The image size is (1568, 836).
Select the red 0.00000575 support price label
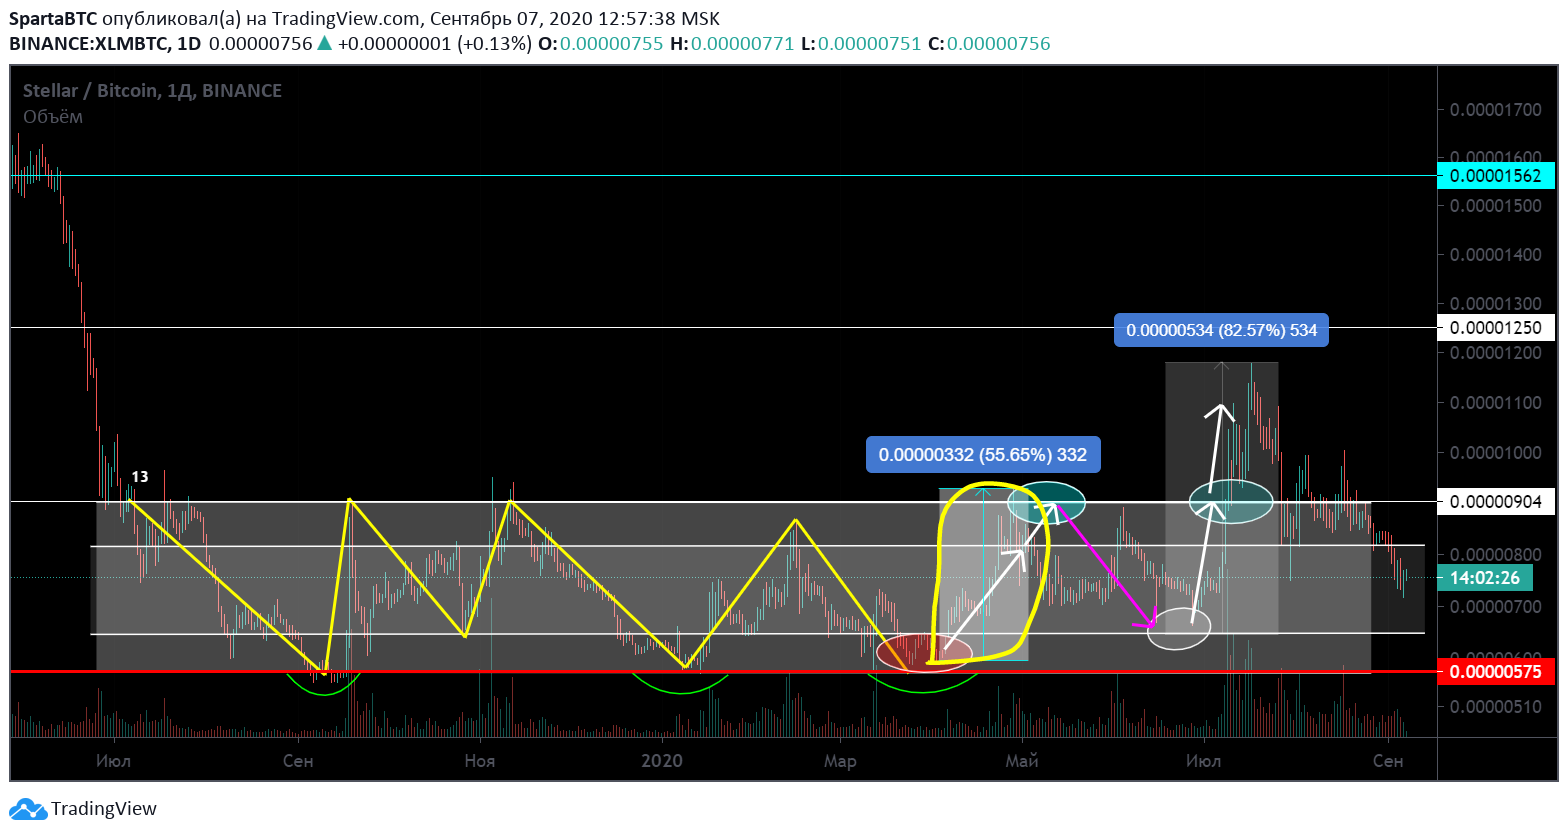(x=1495, y=671)
